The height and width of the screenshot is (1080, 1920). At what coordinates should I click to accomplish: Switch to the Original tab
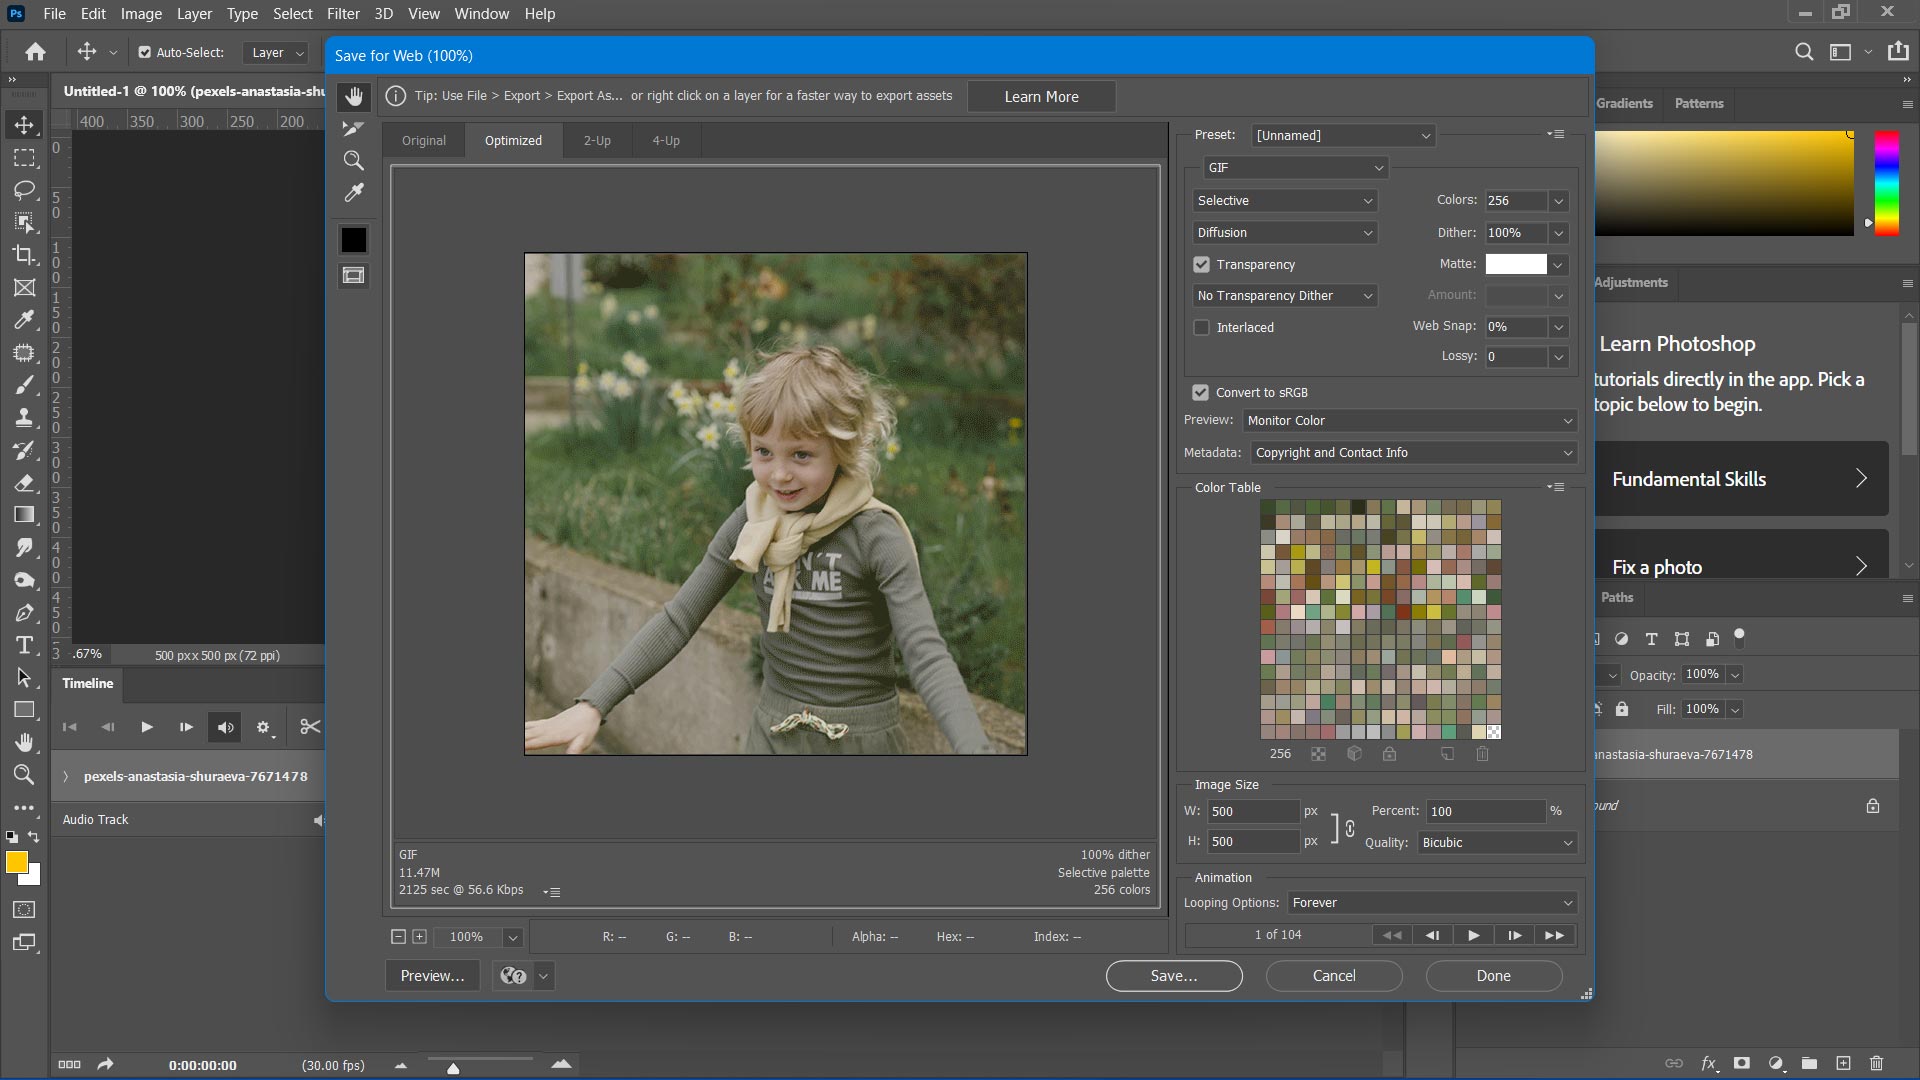click(x=424, y=140)
